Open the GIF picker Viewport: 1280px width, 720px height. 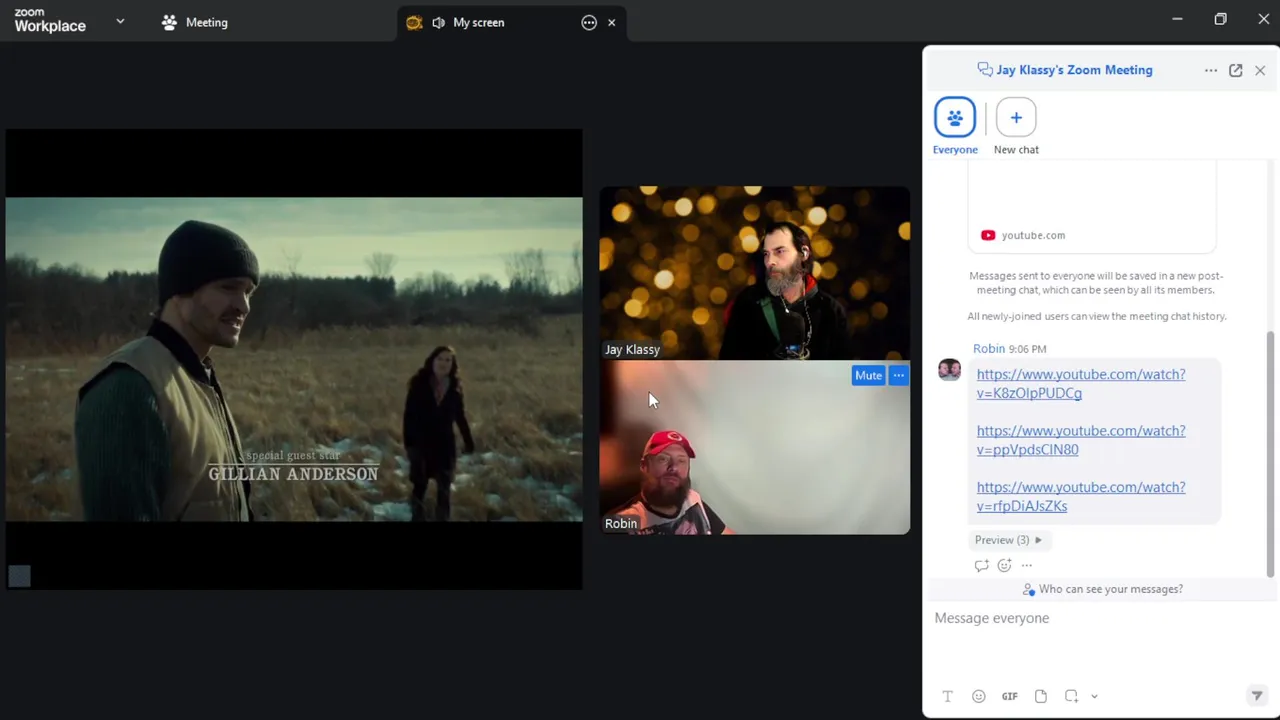pos(1010,696)
